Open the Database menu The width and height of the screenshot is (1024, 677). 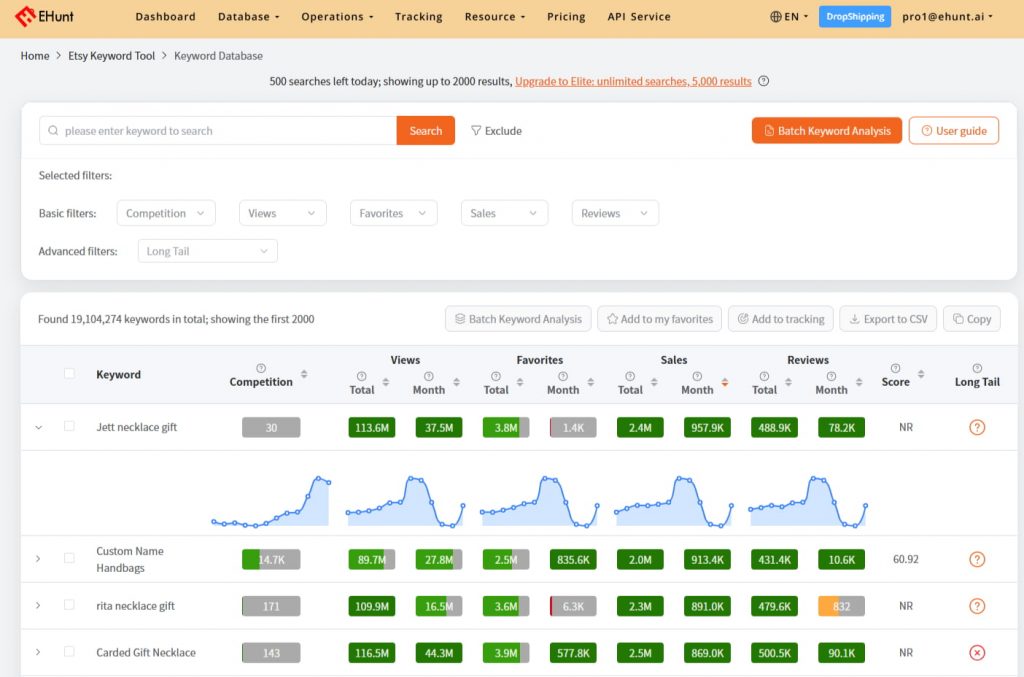[x=248, y=16]
